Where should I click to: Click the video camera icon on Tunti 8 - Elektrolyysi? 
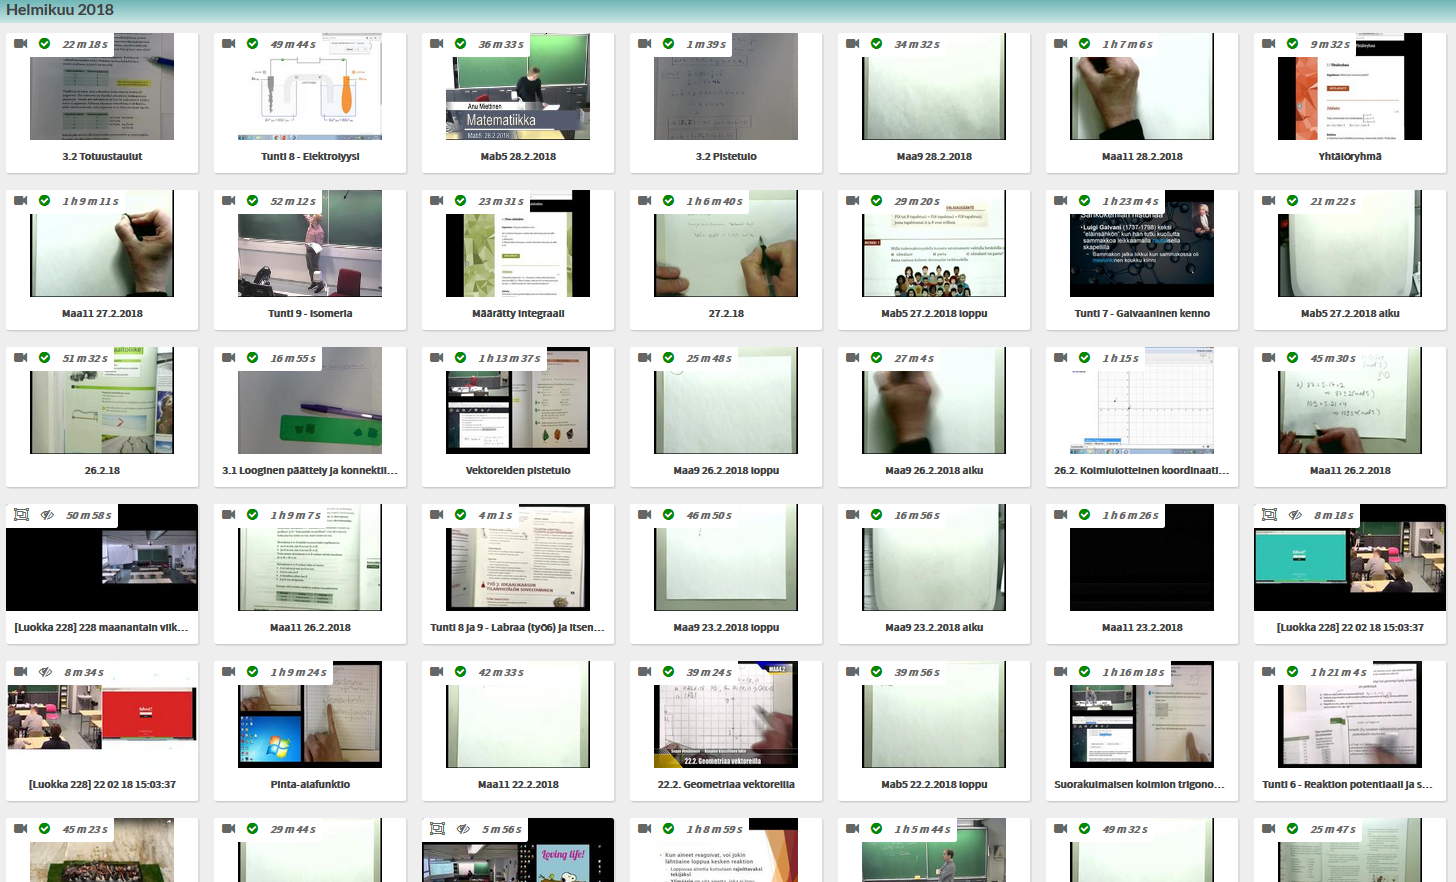[228, 44]
